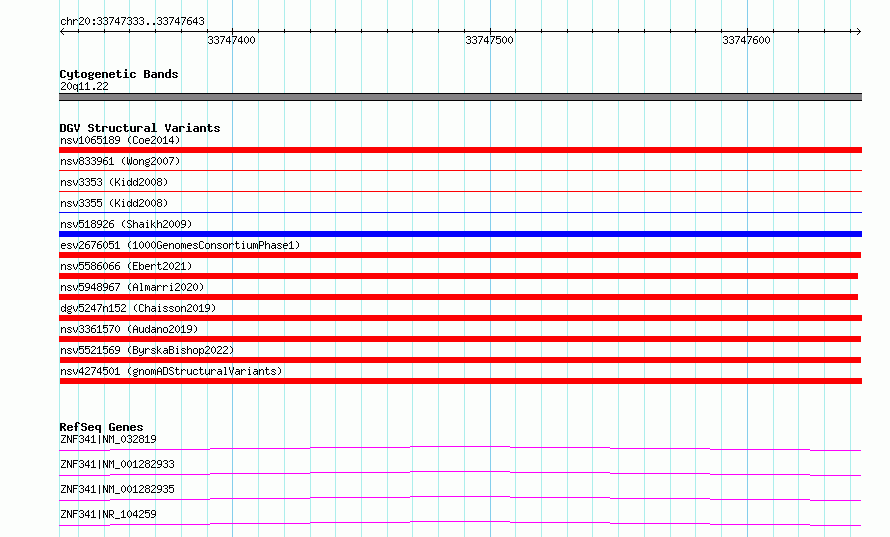Click the 33747600 ruler position label
The width and height of the screenshot is (890, 537).
[746, 40]
